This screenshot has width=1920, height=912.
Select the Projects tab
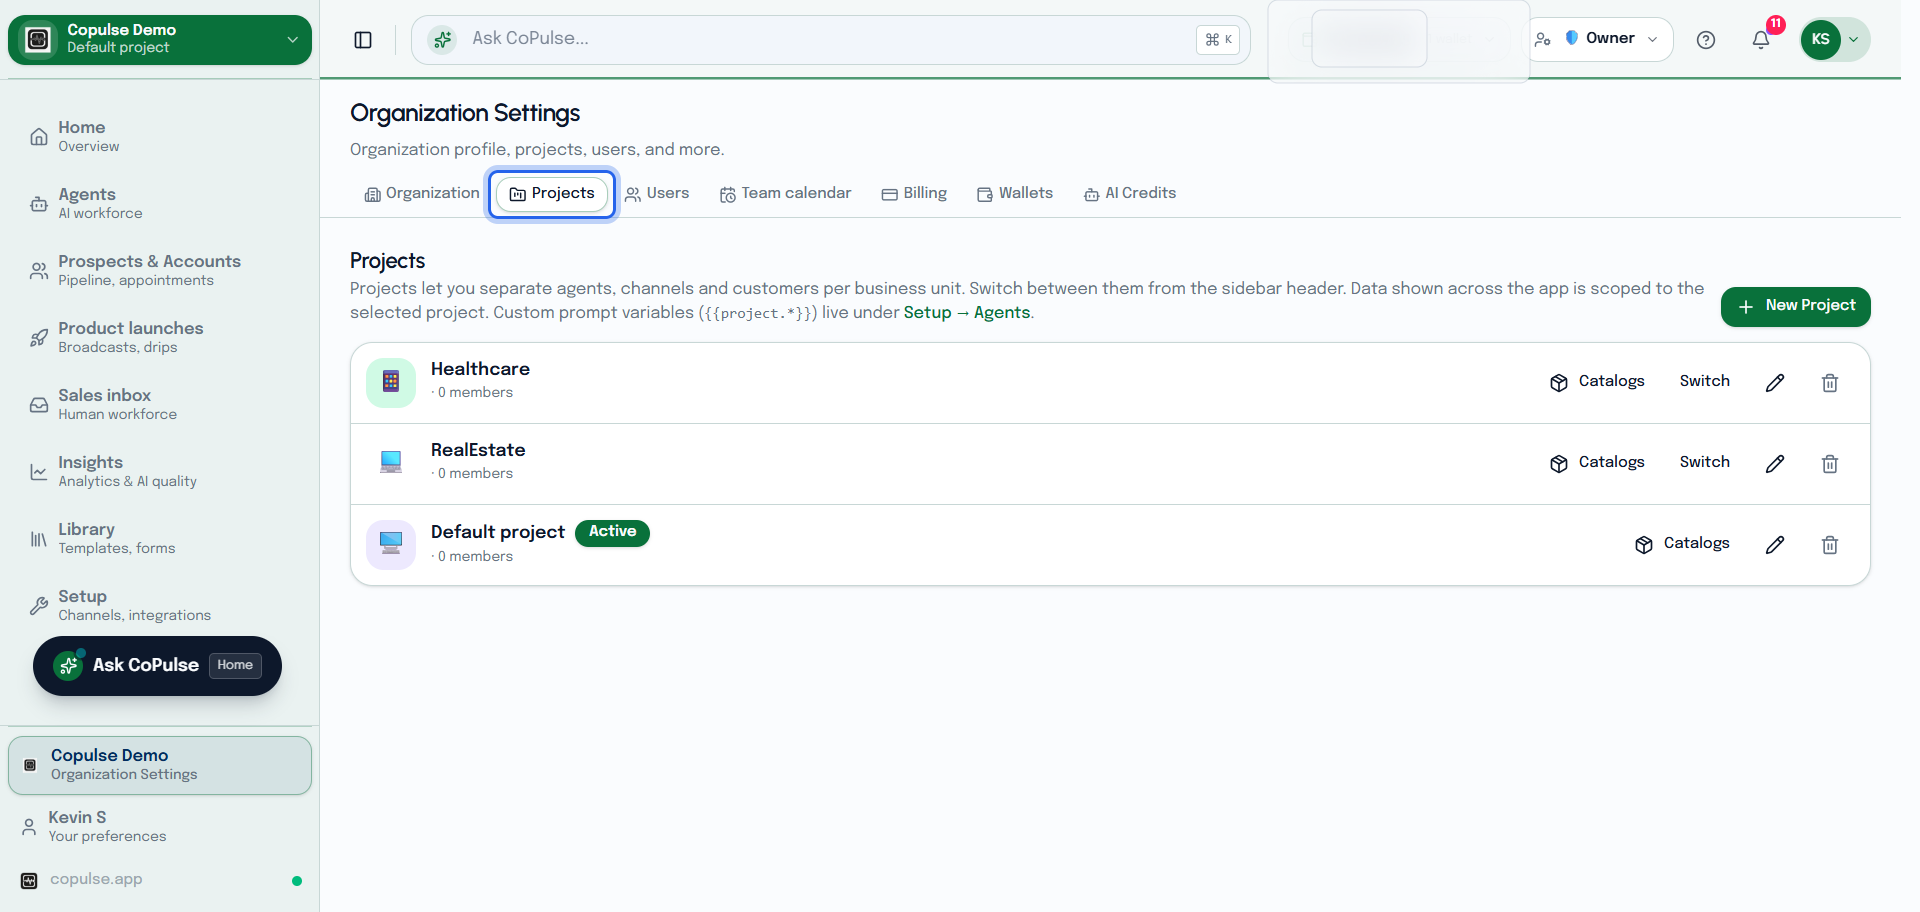click(x=552, y=194)
